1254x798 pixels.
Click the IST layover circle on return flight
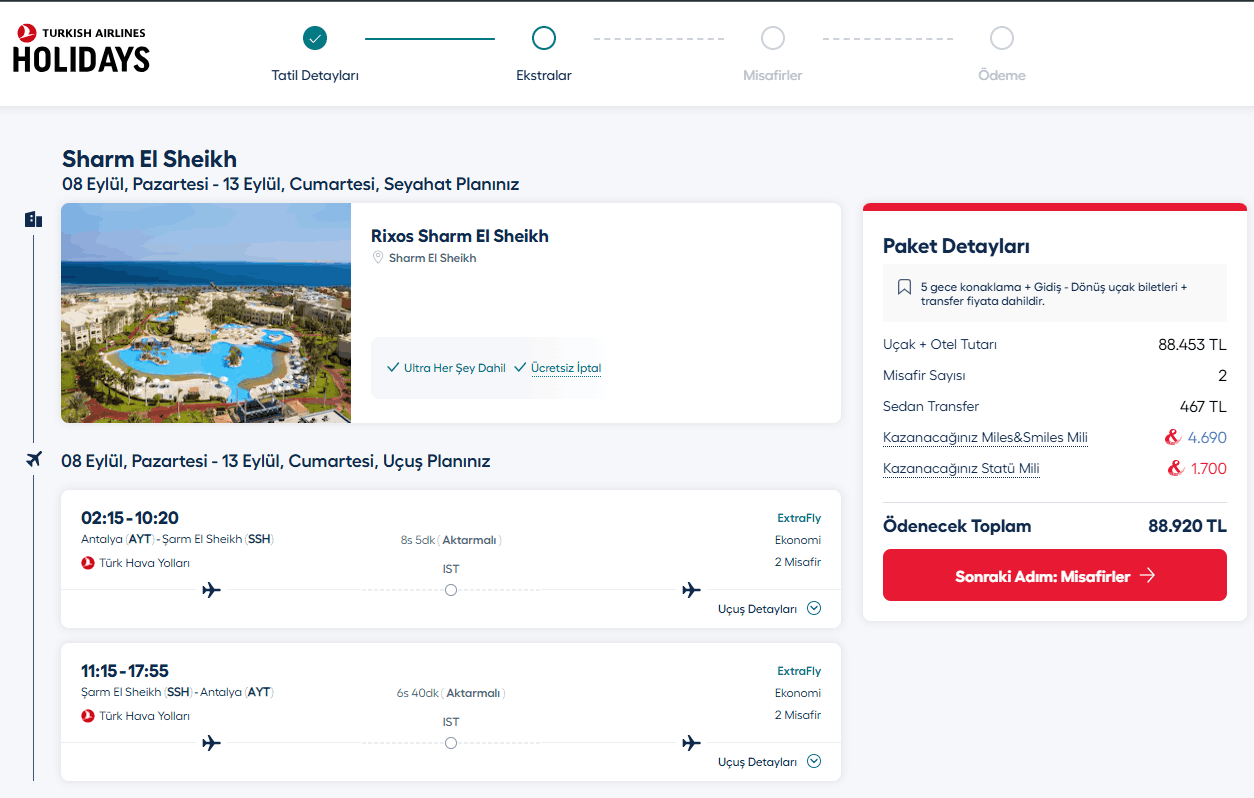coord(451,743)
